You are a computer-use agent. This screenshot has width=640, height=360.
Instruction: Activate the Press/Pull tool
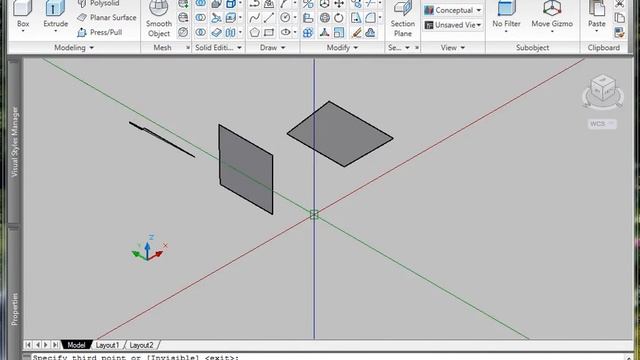pyautogui.click(x=100, y=32)
